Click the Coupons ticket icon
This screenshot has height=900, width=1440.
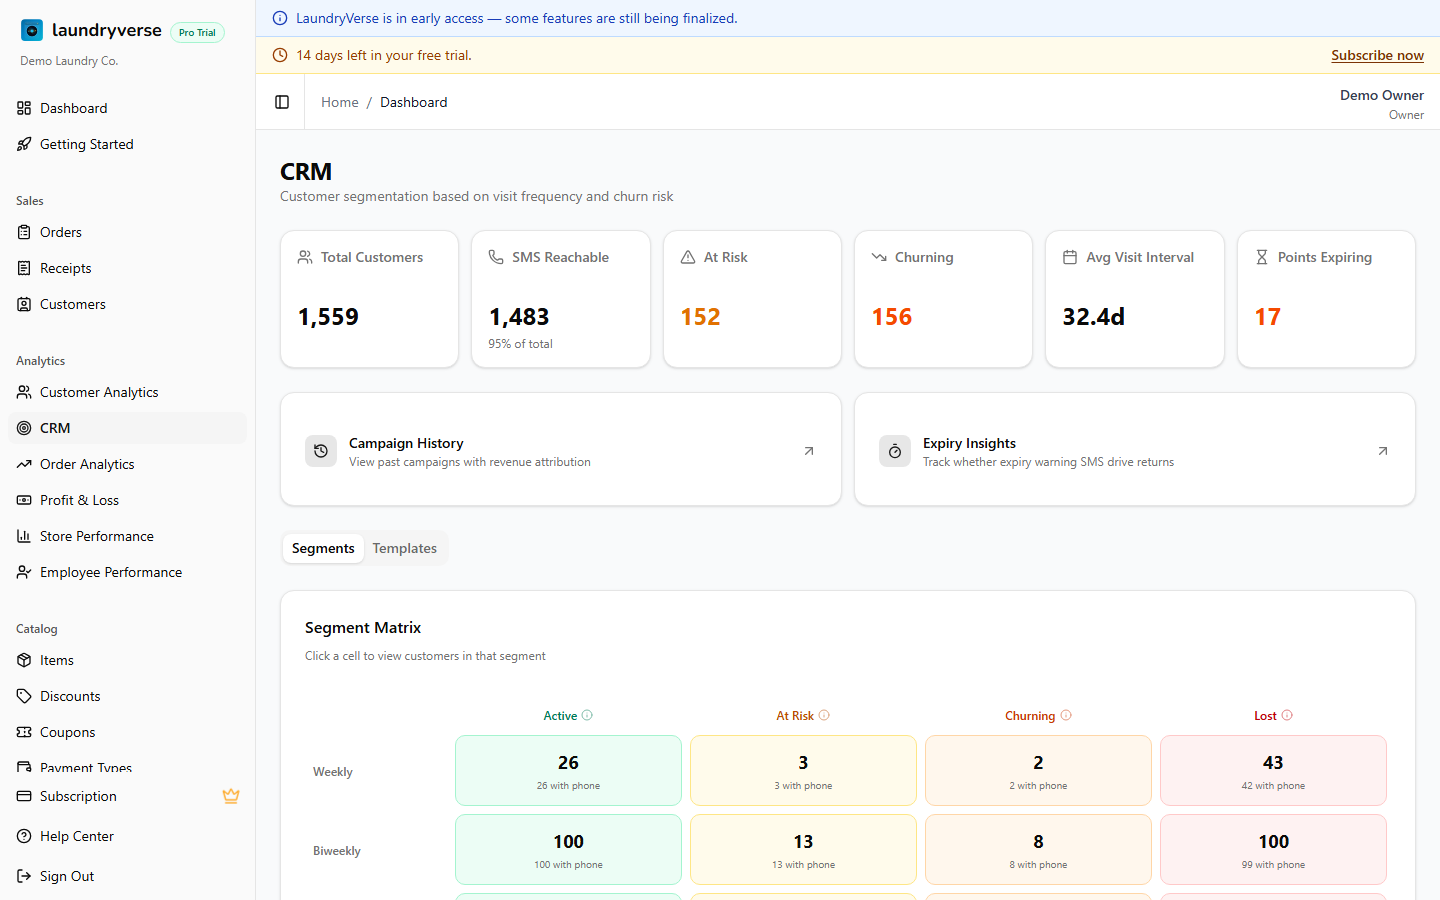[24, 732]
